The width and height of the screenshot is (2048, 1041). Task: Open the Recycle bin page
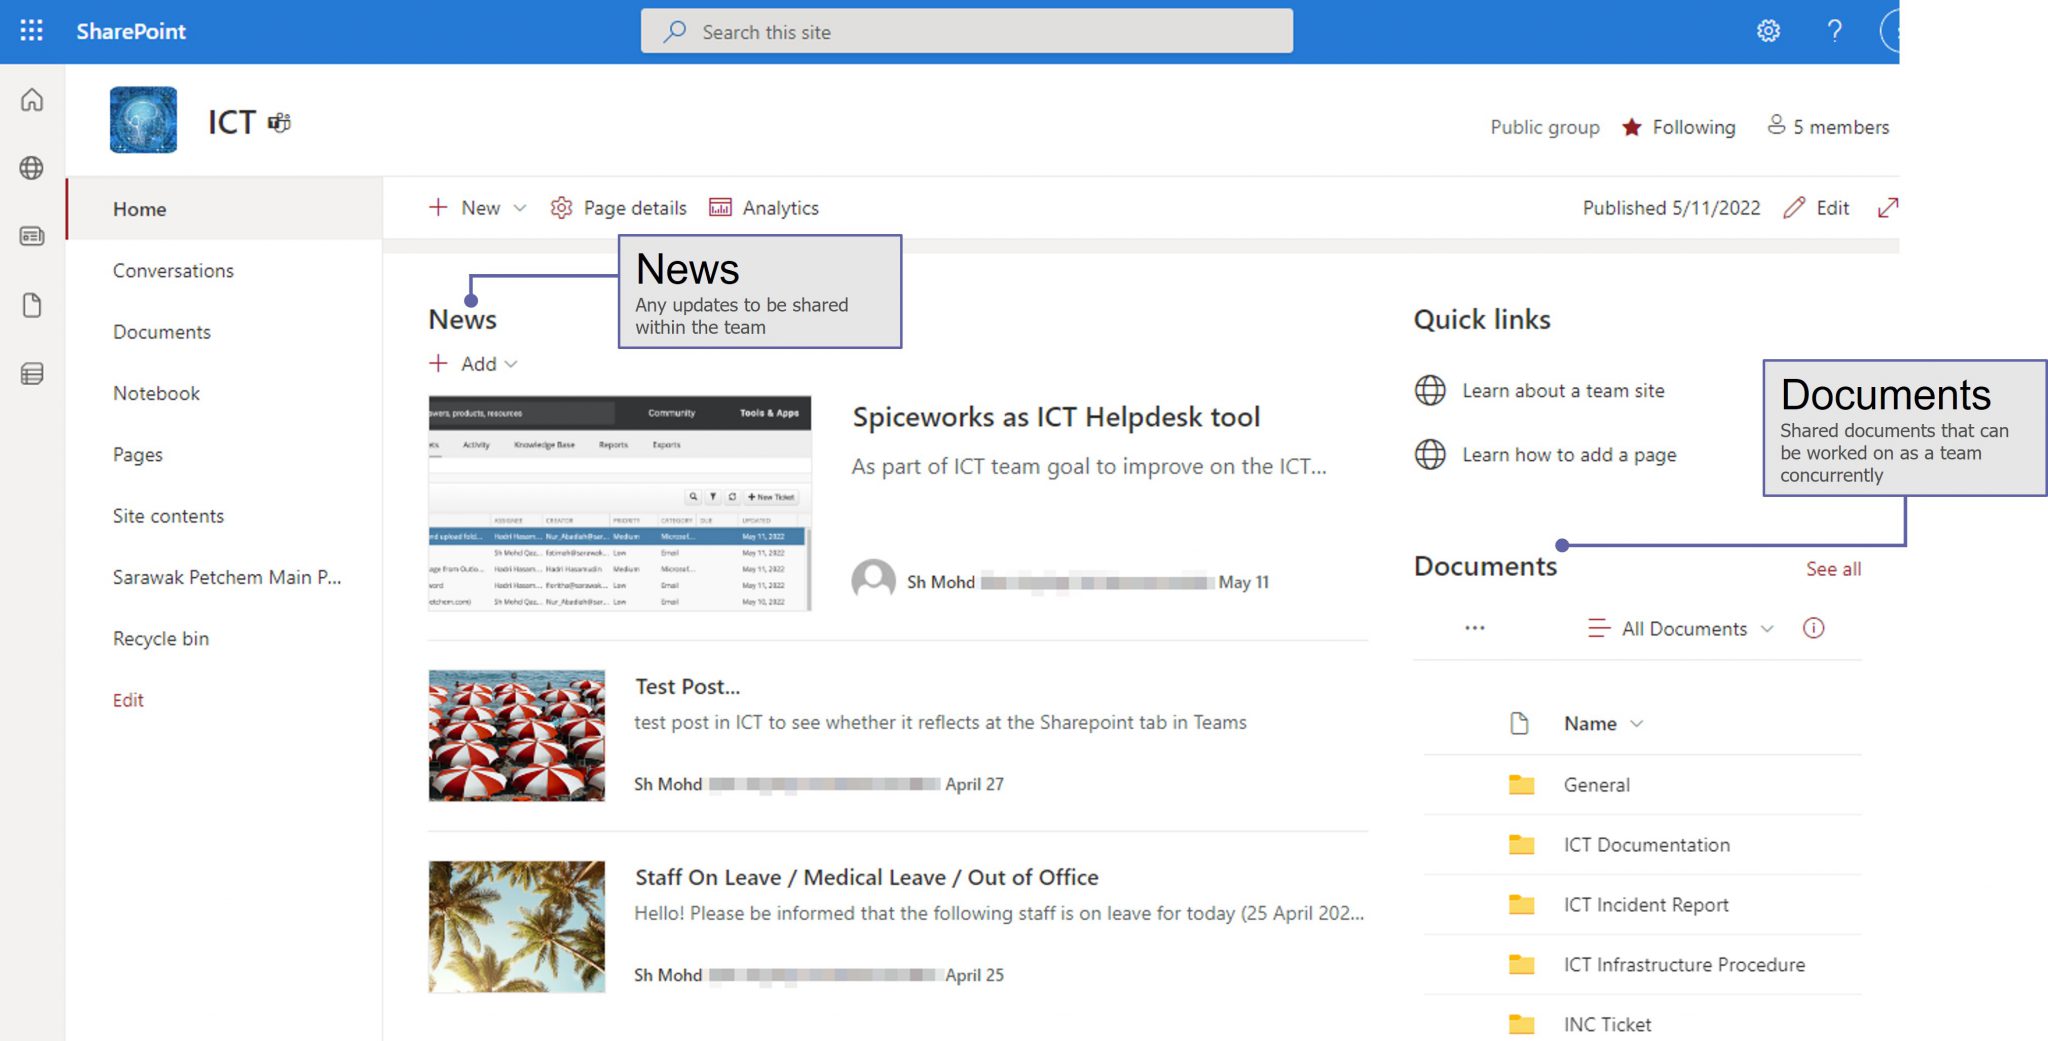point(161,638)
